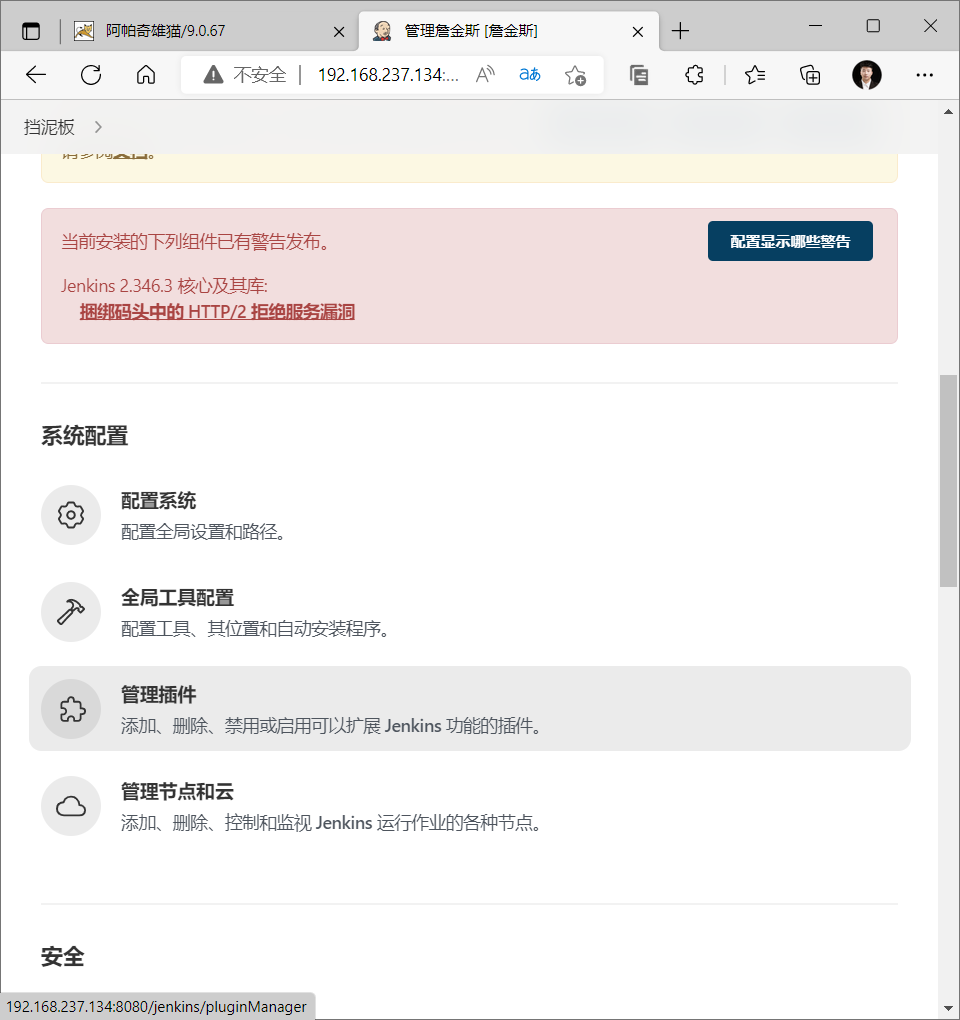Go back with the browser back arrow
This screenshot has width=960, height=1020.
tap(36, 75)
